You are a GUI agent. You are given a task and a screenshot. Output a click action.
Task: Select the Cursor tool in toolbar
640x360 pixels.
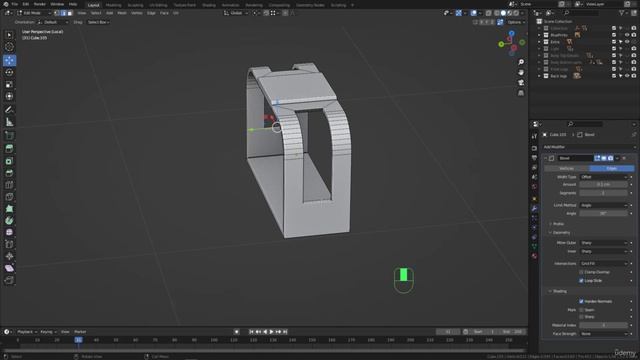9,47
